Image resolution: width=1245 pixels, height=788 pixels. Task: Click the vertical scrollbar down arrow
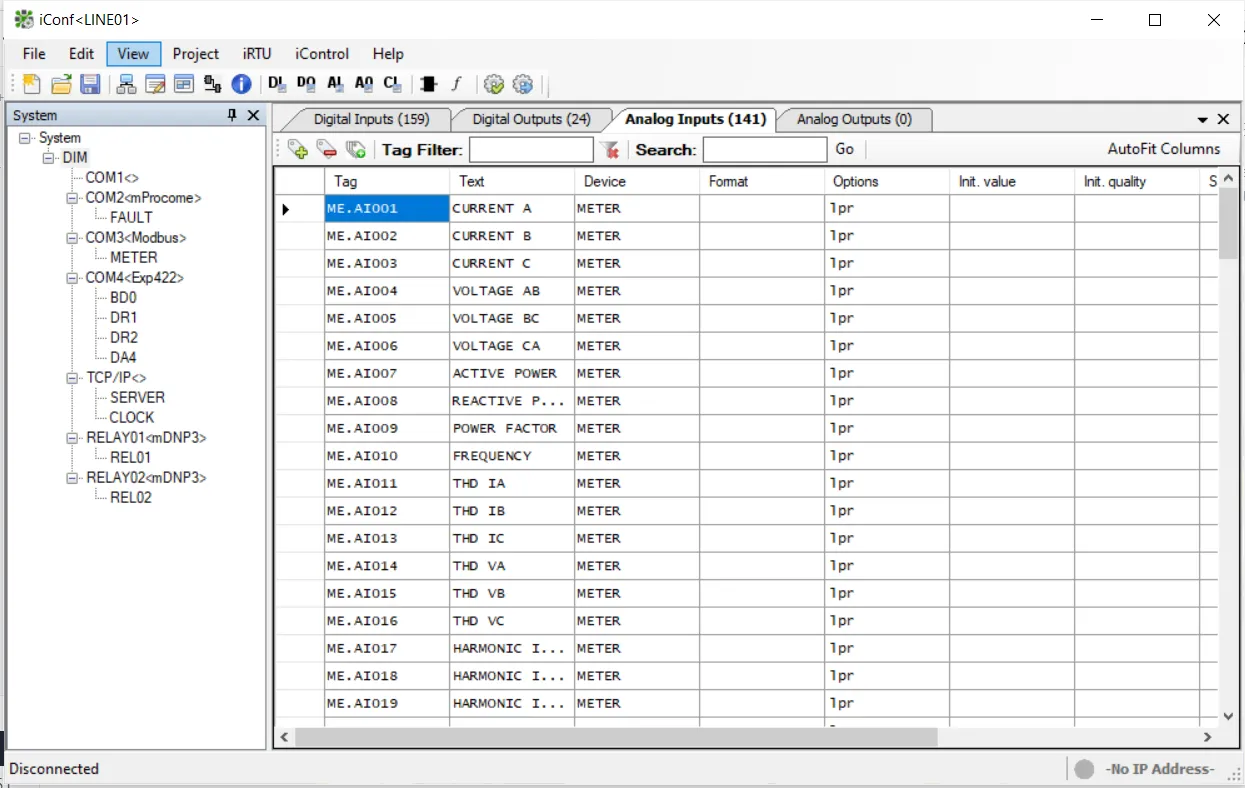[x=1229, y=716]
